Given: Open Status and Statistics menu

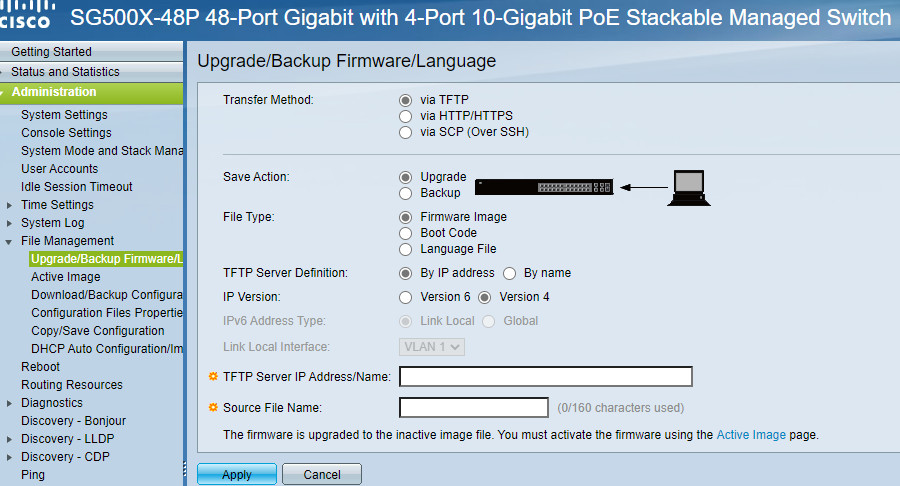Looking at the screenshot, I should pyautogui.click(x=65, y=72).
